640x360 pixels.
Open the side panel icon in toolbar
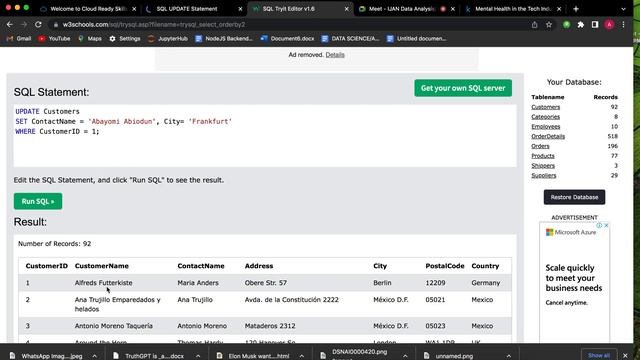[595, 25]
